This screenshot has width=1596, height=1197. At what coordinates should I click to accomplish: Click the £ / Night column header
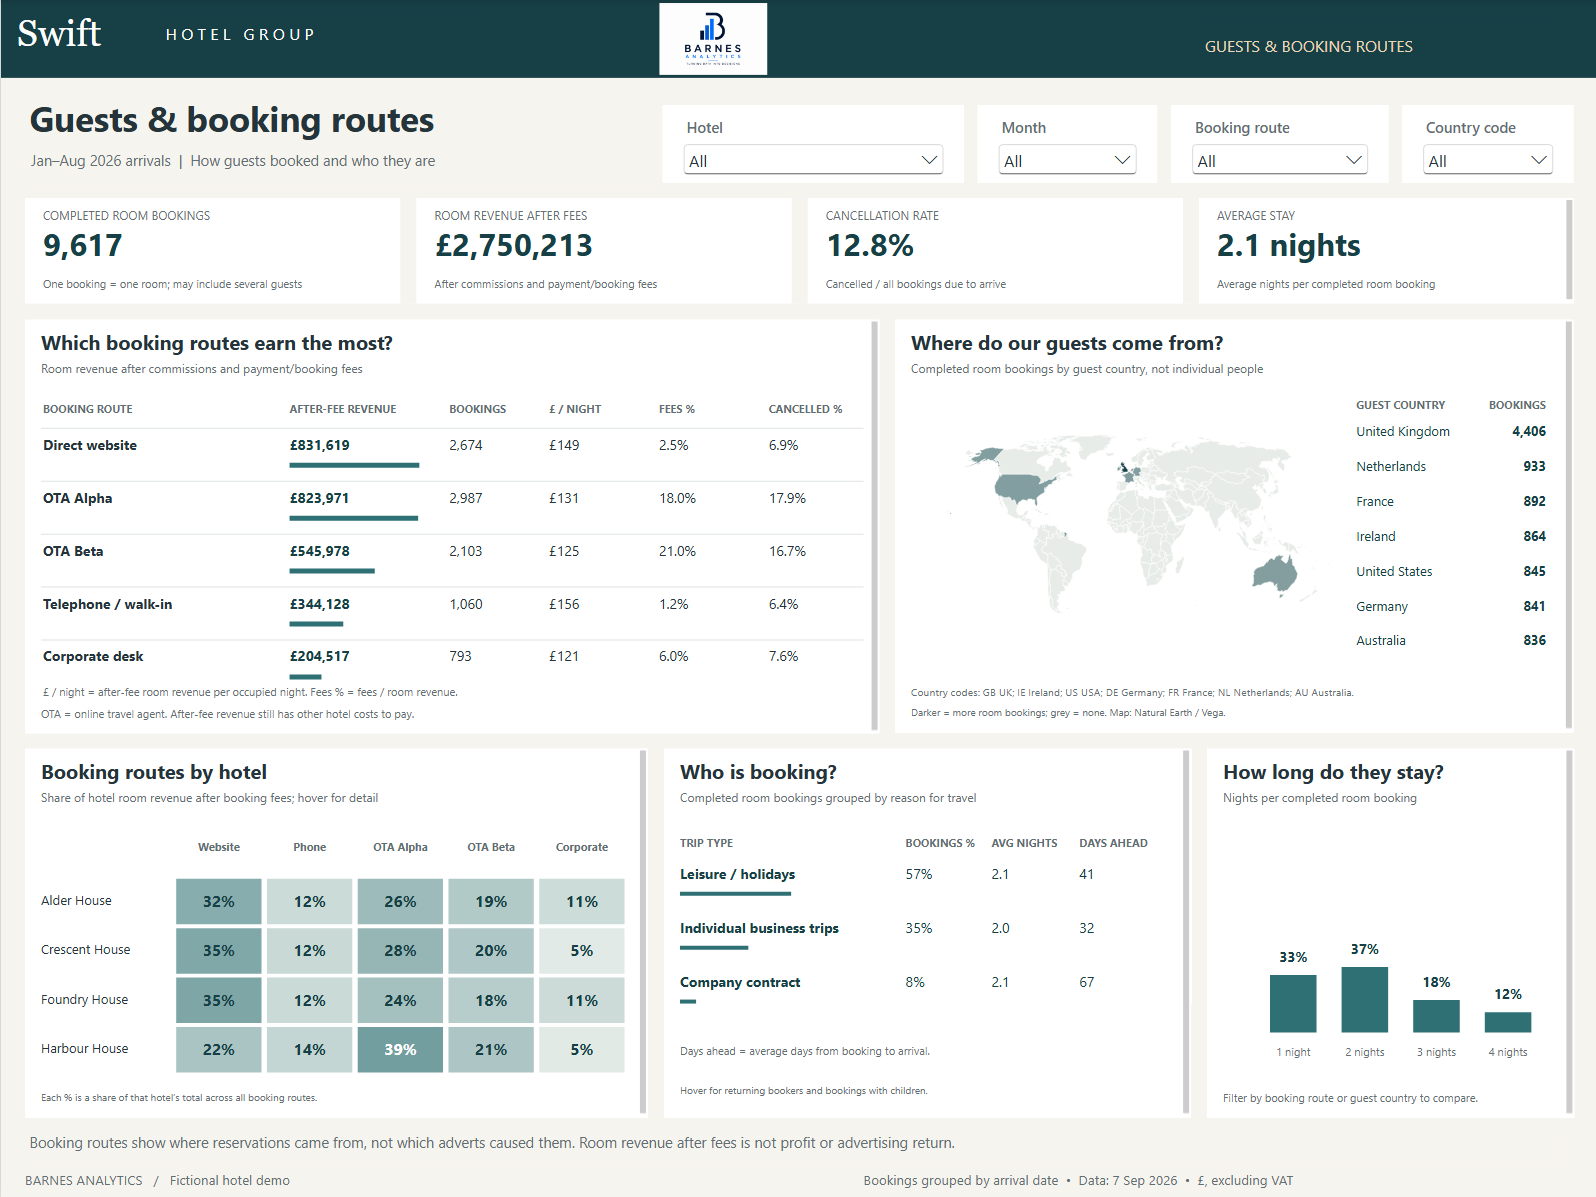[x=575, y=409]
